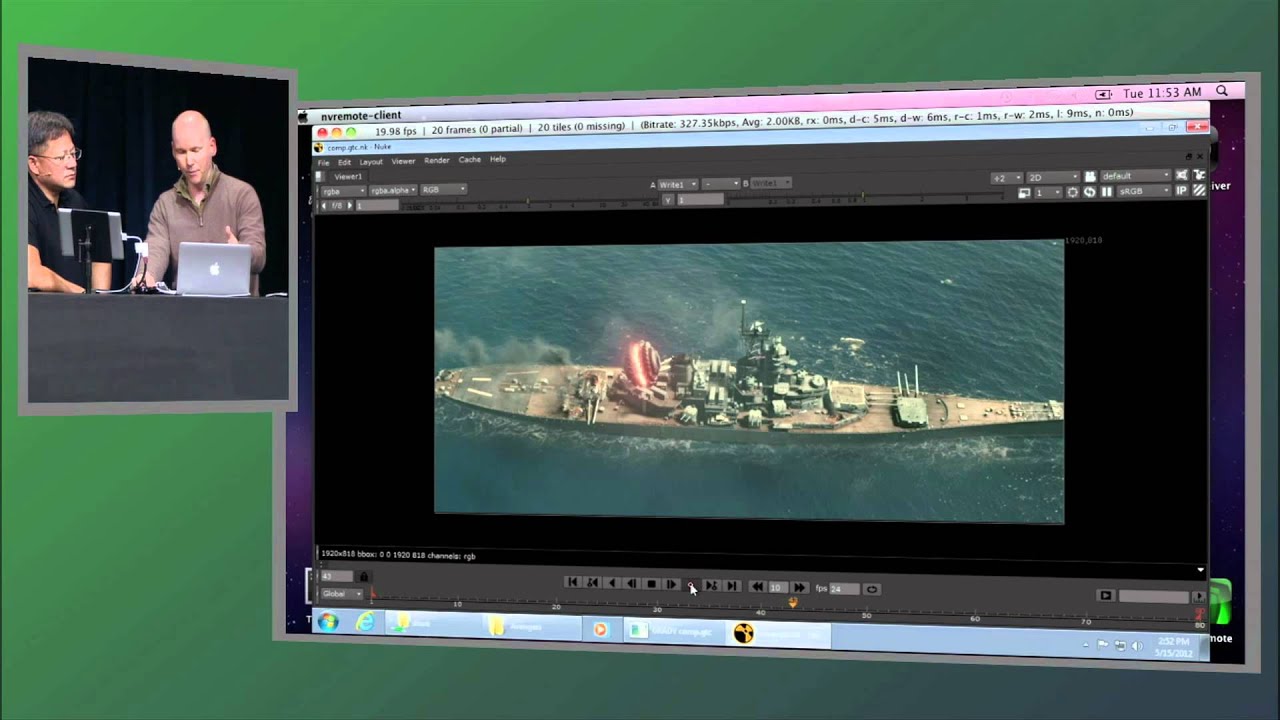Click the orange current-frame marker on timeline
This screenshot has height=720, width=1280.
[793, 602]
